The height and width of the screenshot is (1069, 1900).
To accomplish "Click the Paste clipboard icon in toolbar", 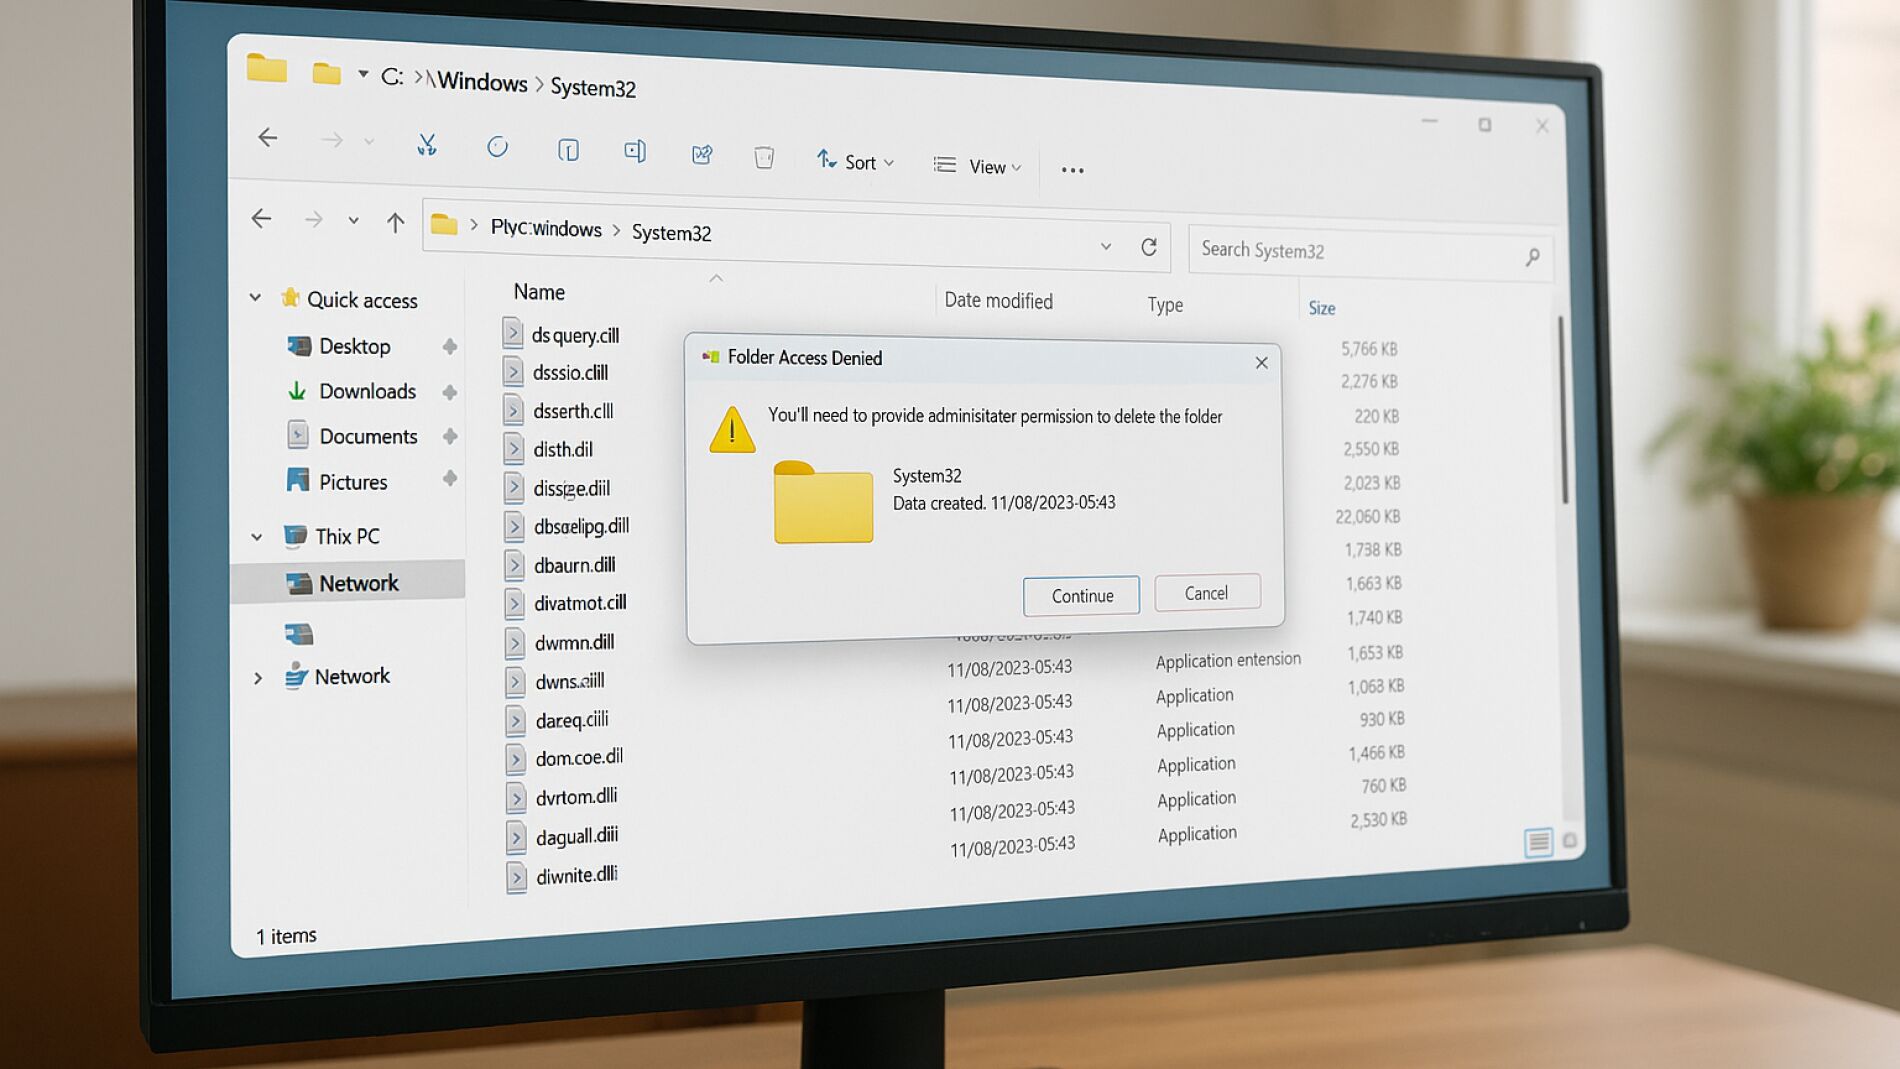I will [x=568, y=150].
